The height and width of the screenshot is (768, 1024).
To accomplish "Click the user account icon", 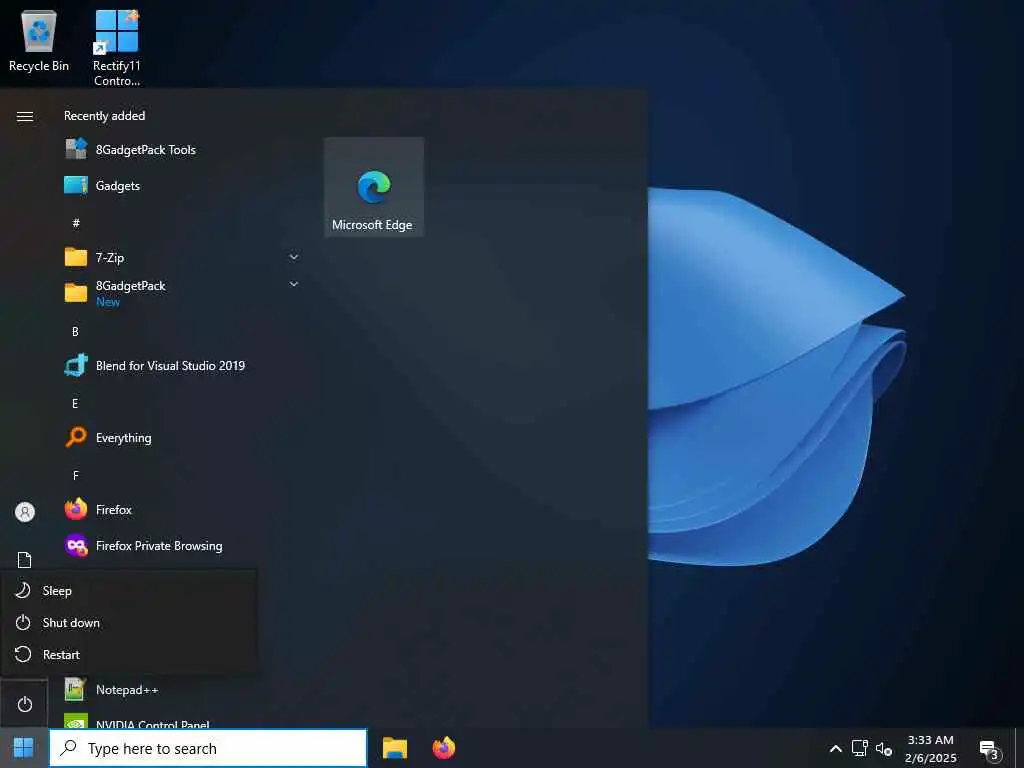I will pos(25,511).
